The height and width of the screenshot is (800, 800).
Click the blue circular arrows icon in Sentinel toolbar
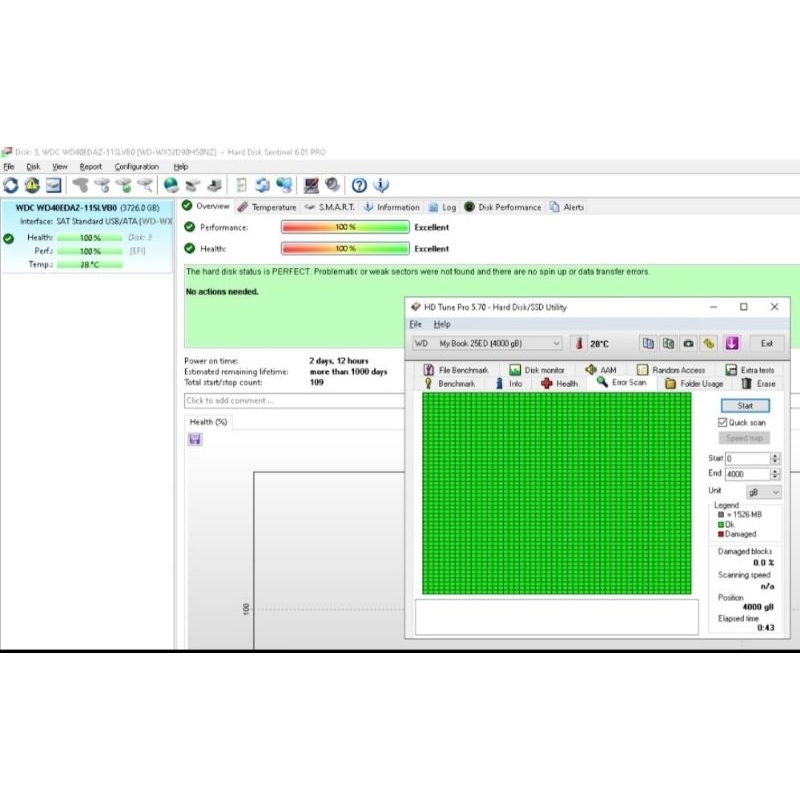(x=262, y=185)
